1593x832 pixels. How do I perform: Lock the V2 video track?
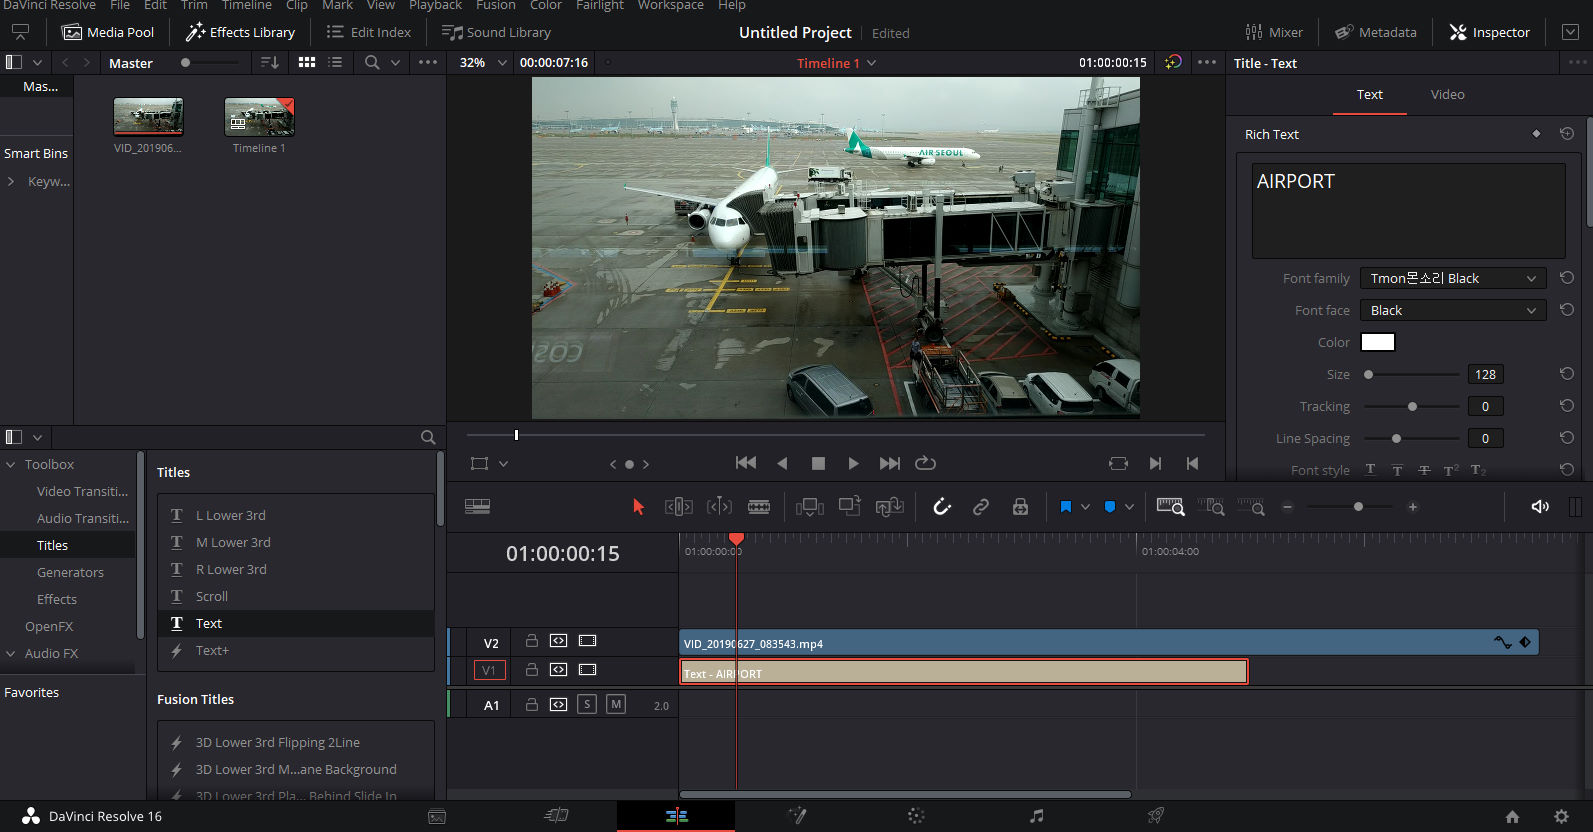pyautogui.click(x=532, y=641)
